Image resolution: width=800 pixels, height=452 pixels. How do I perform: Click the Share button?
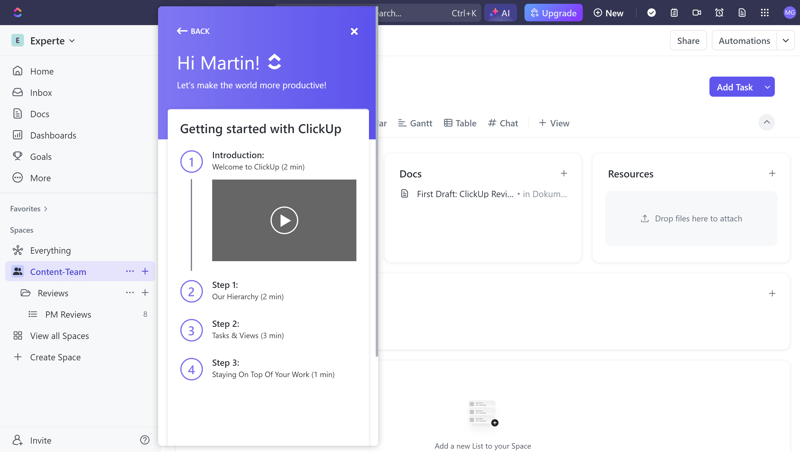pyautogui.click(x=688, y=41)
